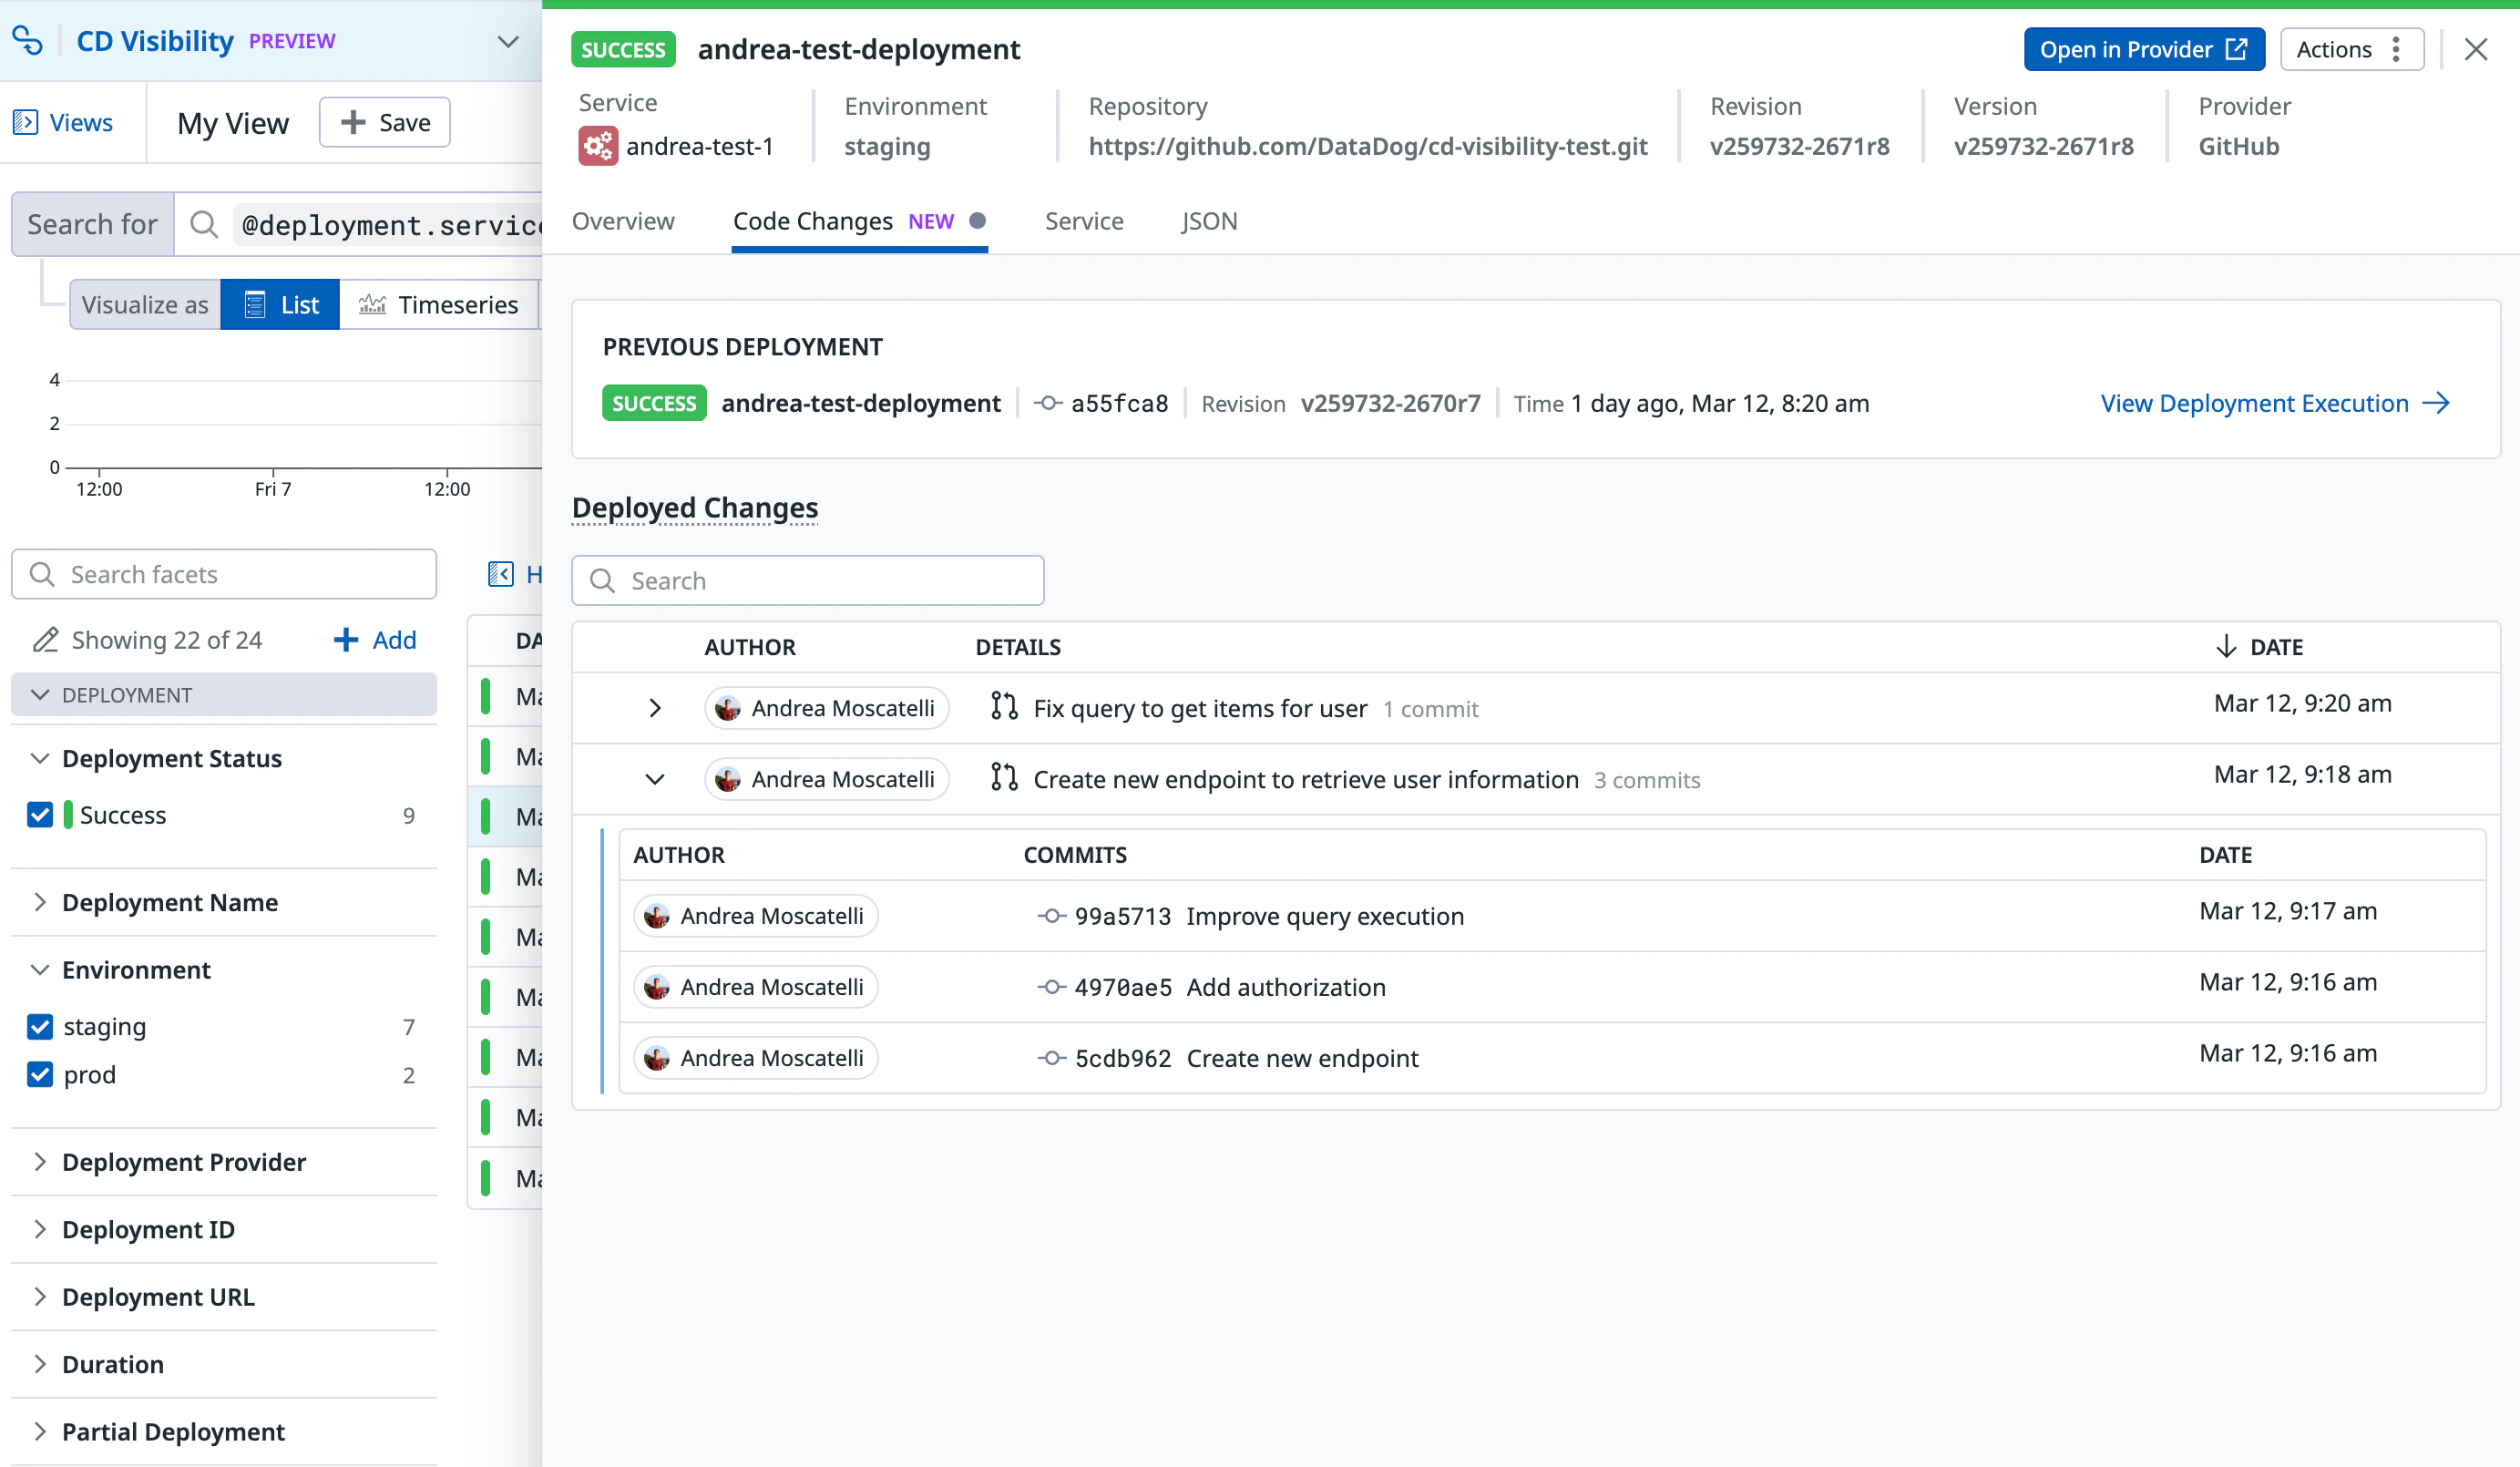Open the Actions kebab menu icon
This screenshot has height=1467, width=2520.
(2397, 48)
